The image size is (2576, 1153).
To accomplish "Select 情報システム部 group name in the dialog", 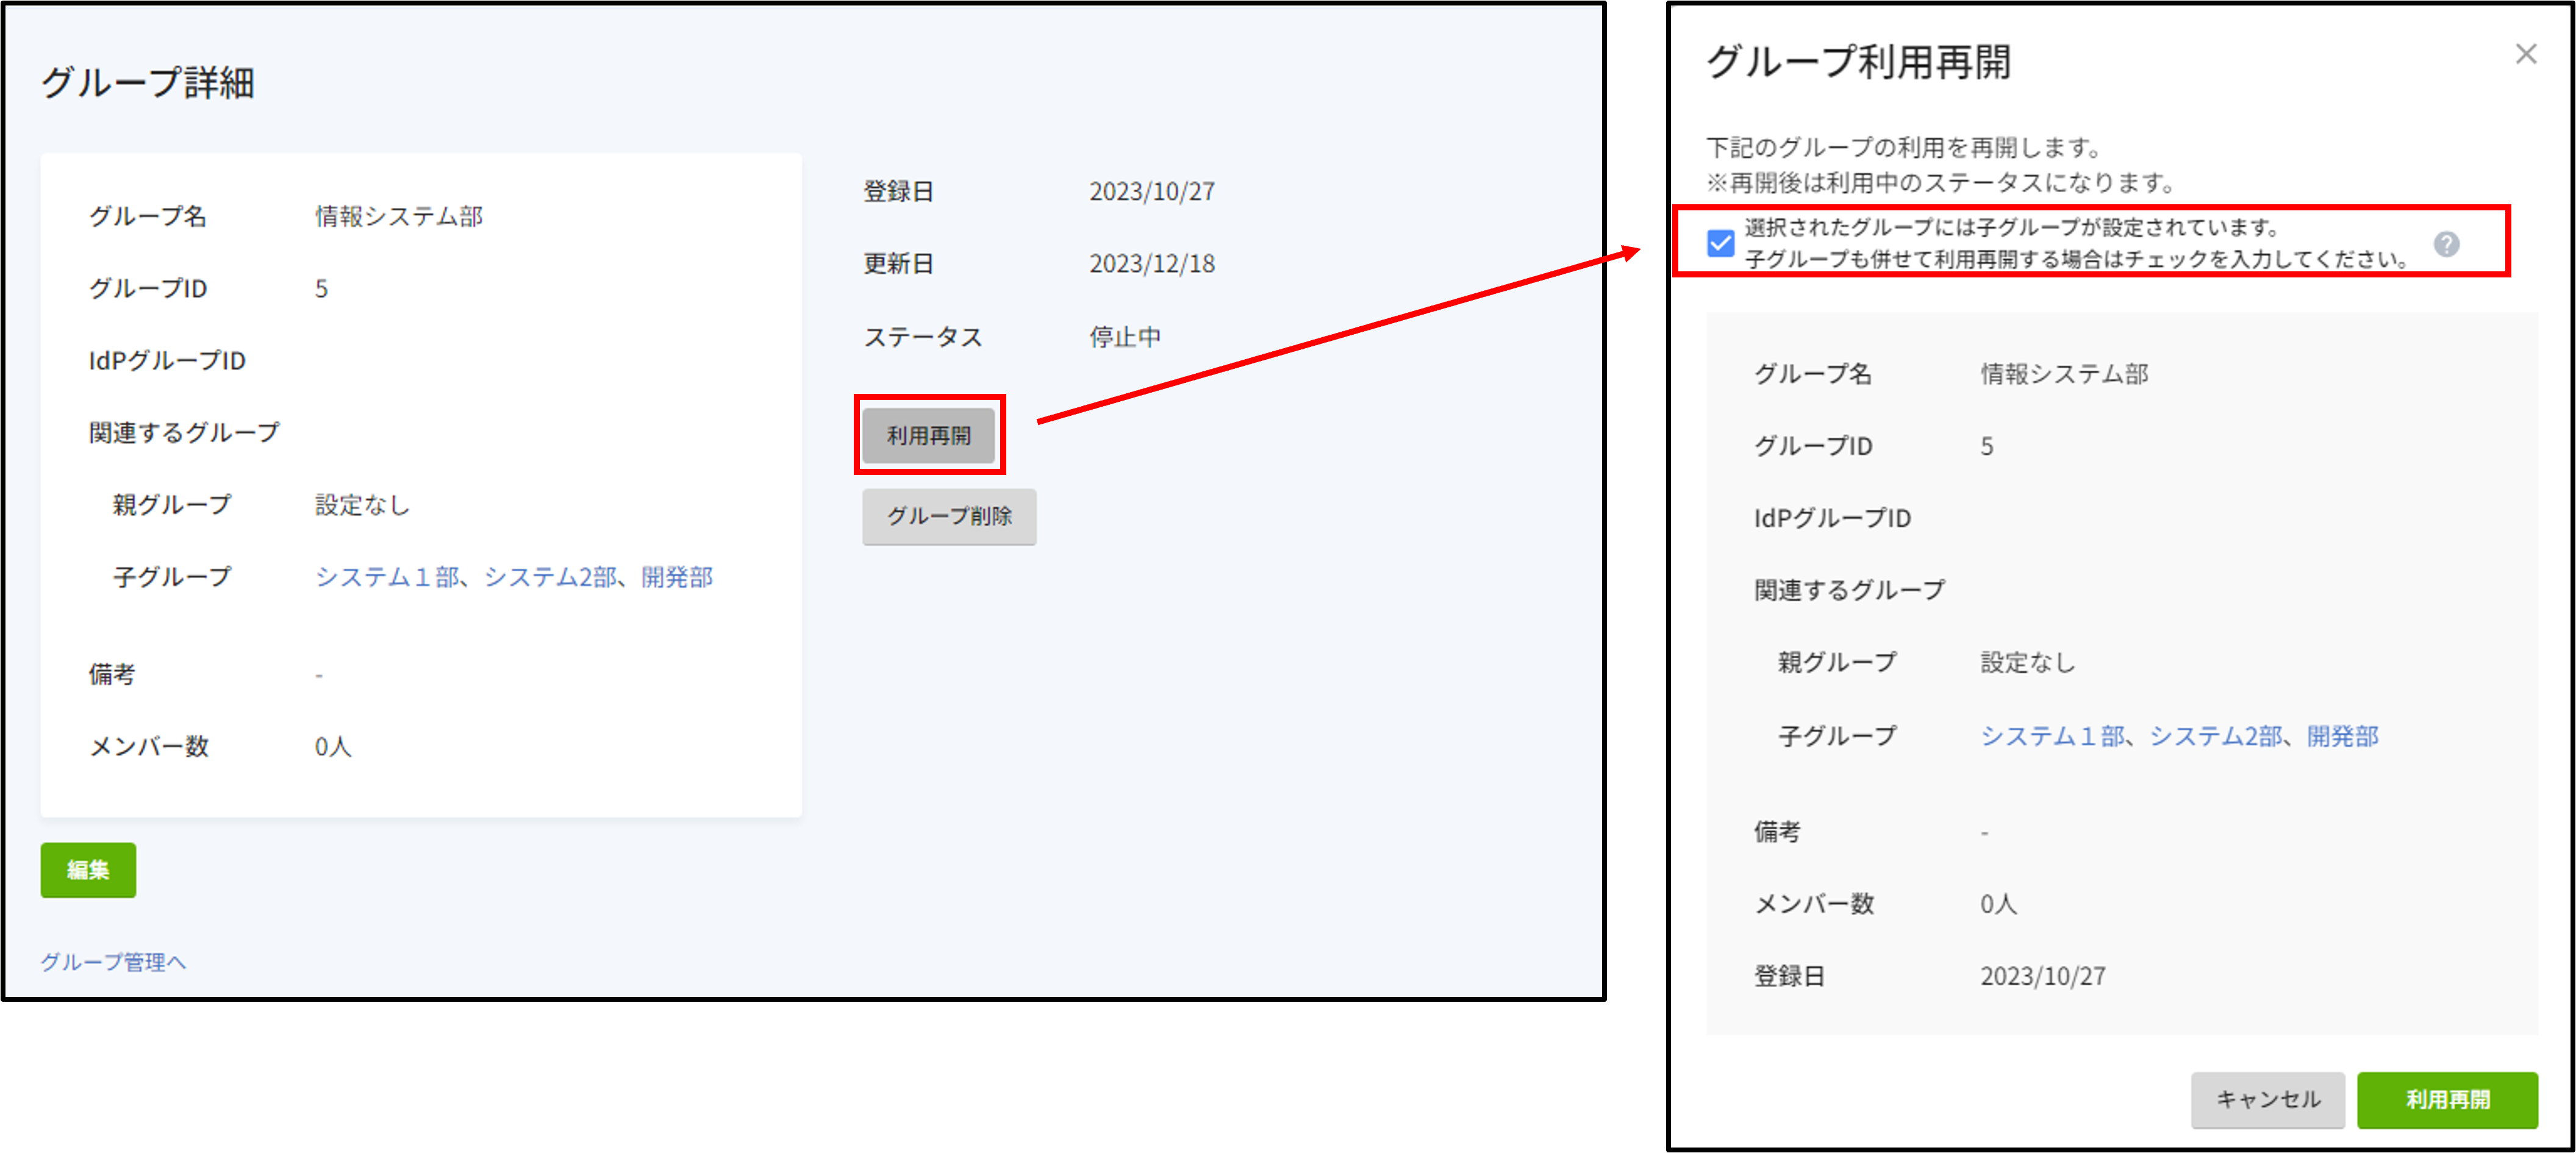I will [2064, 374].
